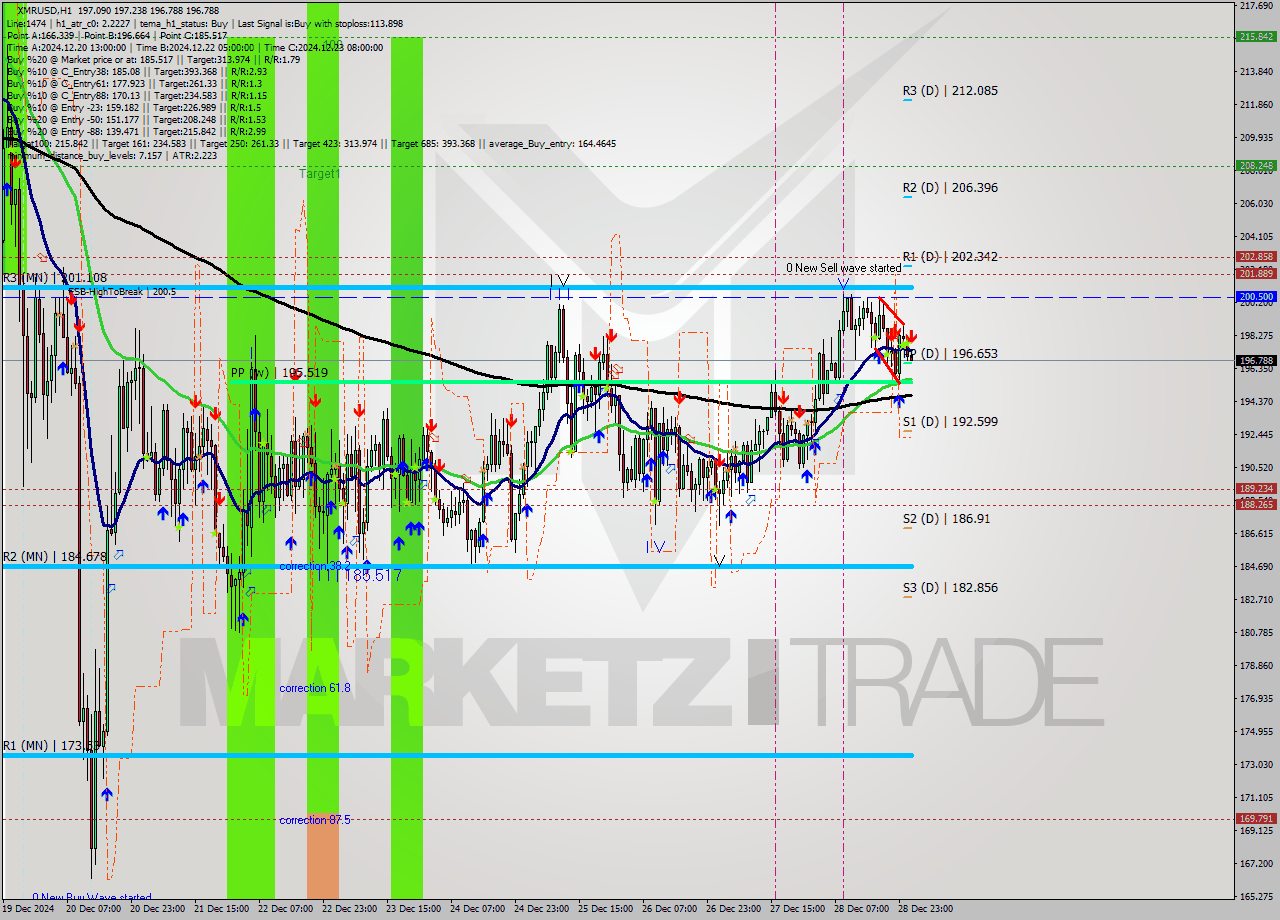1280x920 pixels.
Task: Click the 'correction 61.8' label
Action: tap(315, 688)
